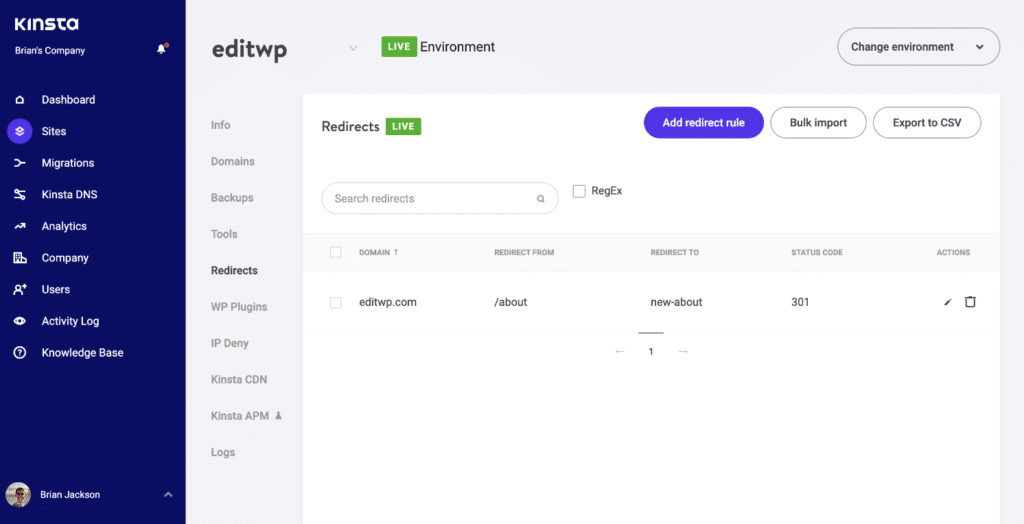Click Add redirect rule button
The width and height of the screenshot is (1024, 524).
pos(703,123)
